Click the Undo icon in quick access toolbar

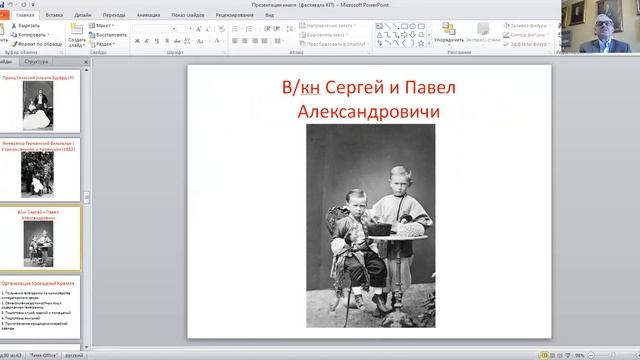point(10,5)
